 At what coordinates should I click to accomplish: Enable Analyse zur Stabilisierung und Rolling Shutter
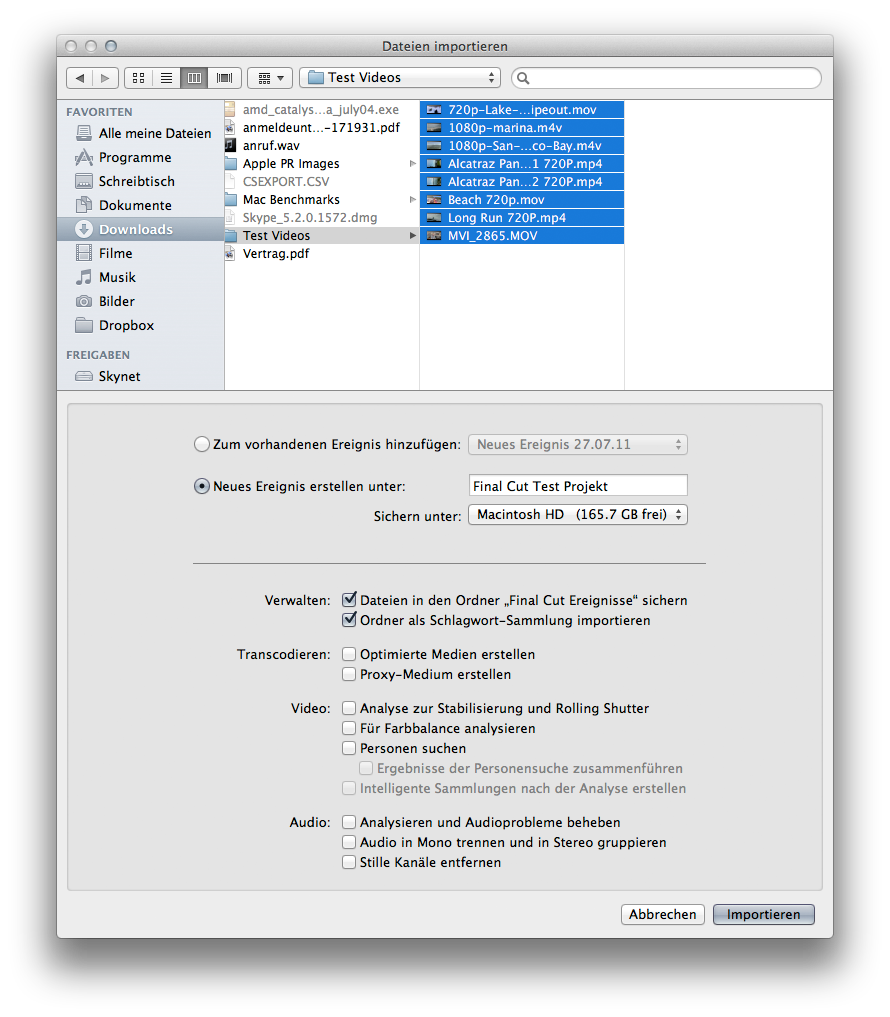click(x=349, y=708)
